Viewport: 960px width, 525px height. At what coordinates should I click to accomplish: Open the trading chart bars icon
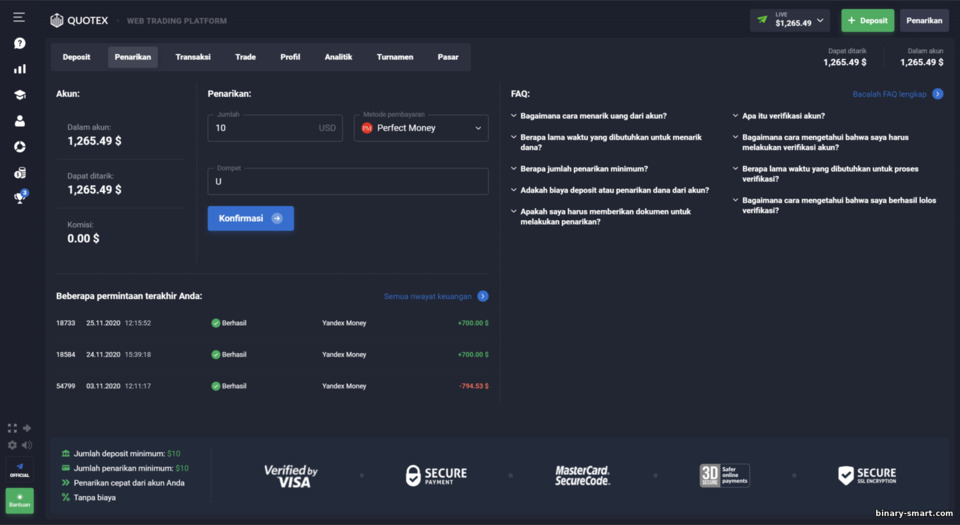coord(20,69)
